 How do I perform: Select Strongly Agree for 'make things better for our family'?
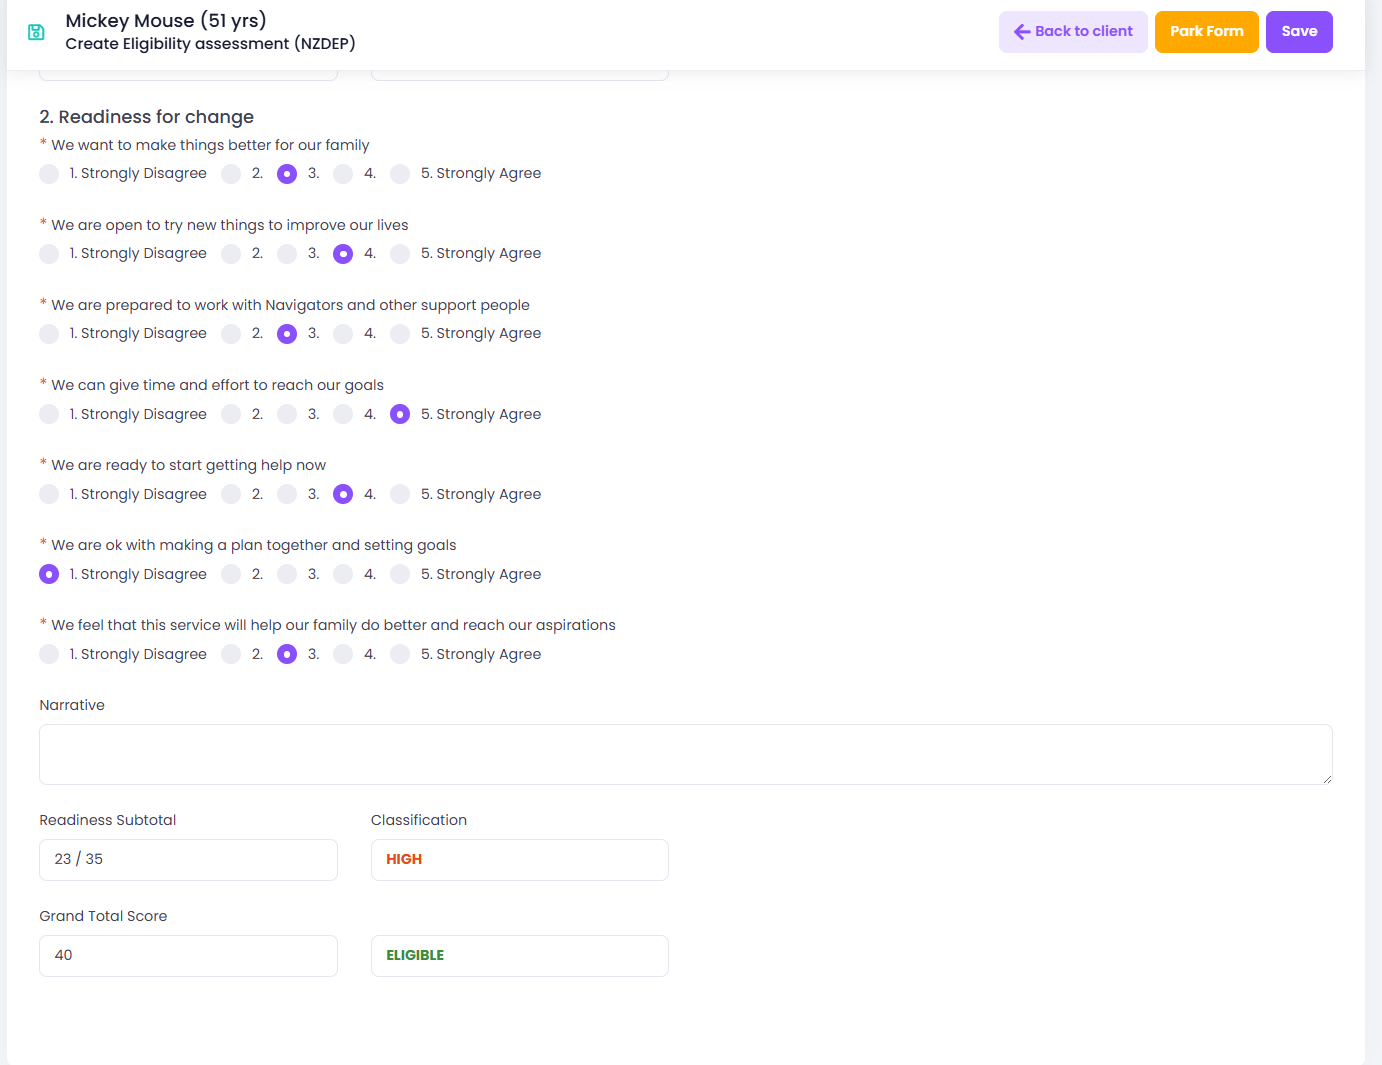(x=400, y=174)
